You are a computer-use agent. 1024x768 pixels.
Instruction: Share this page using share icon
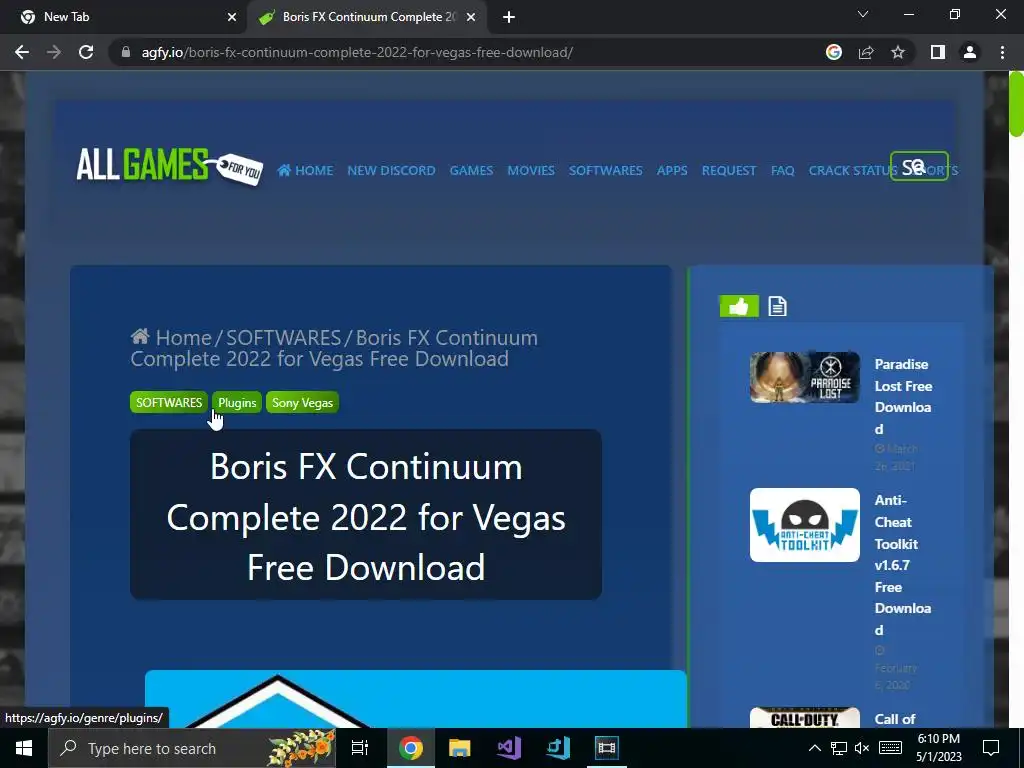866,52
